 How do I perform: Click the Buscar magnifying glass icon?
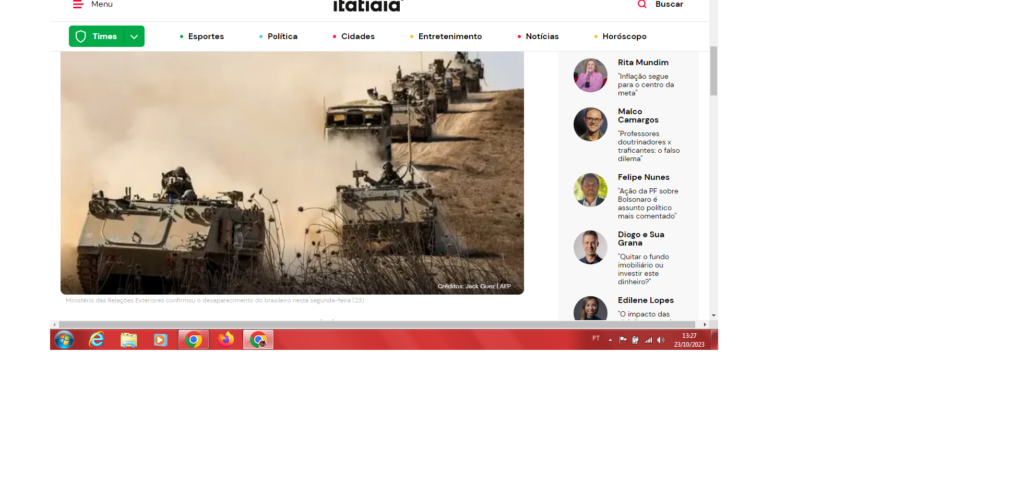click(x=642, y=4)
